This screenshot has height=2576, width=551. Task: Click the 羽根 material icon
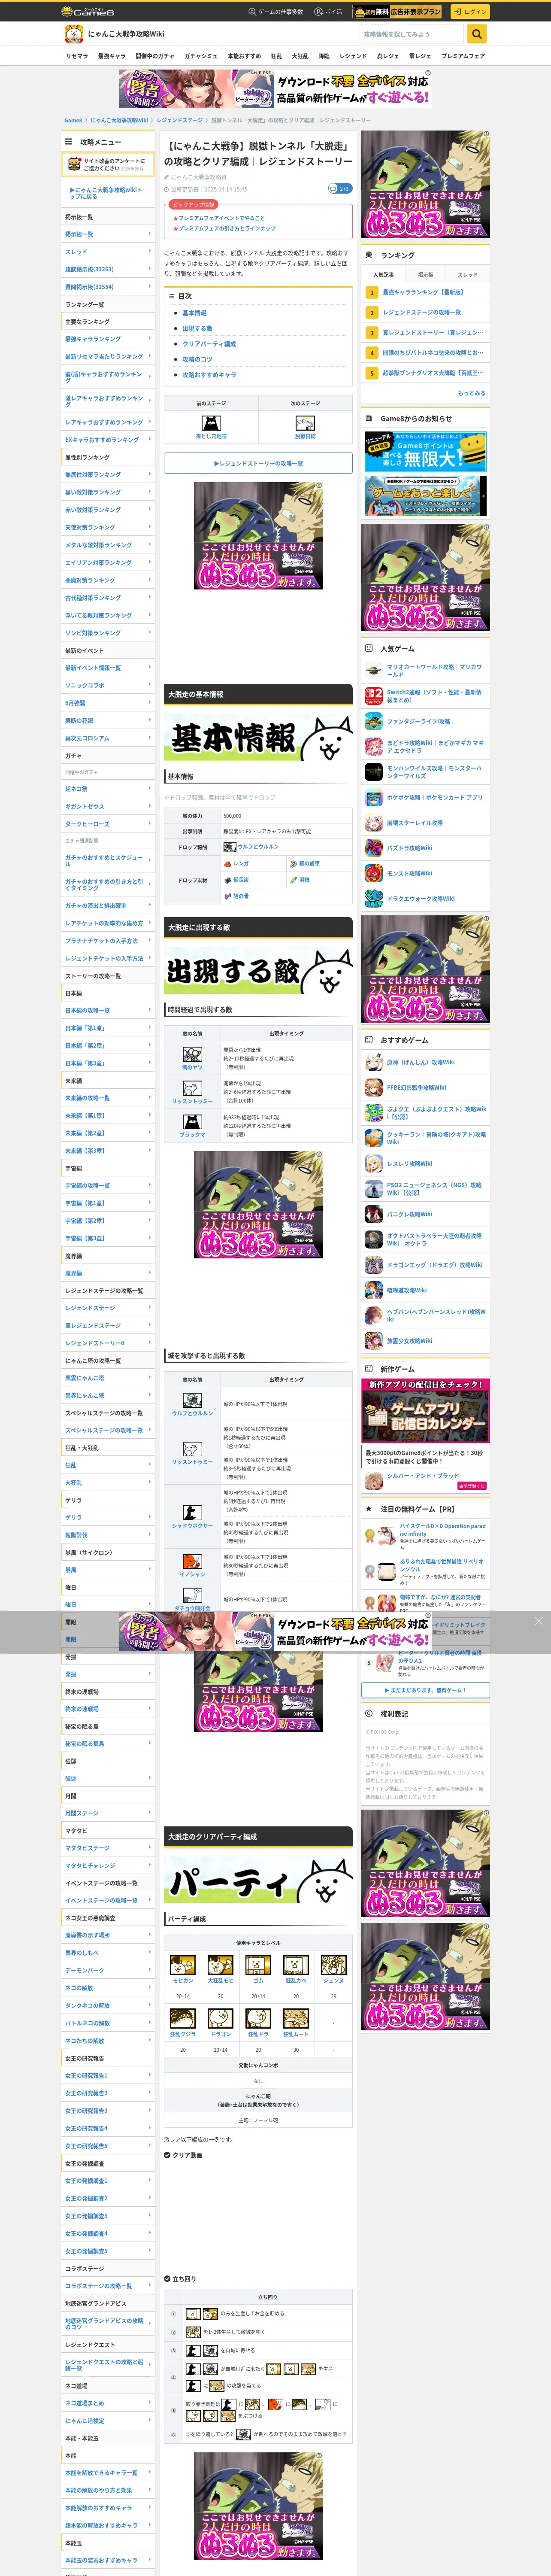tap(294, 880)
